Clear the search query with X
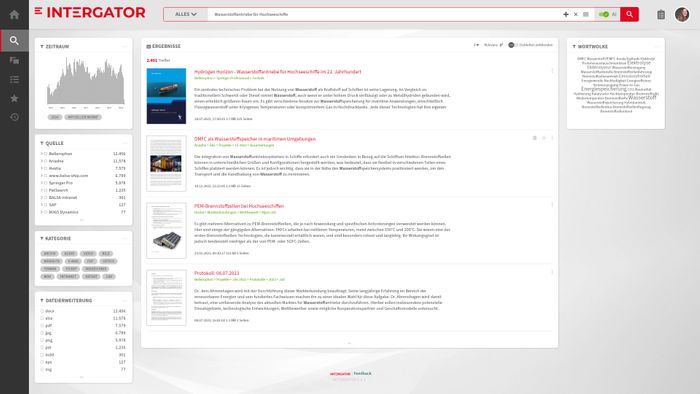Image resolution: width=700 pixels, height=394 pixels. (x=575, y=14)
